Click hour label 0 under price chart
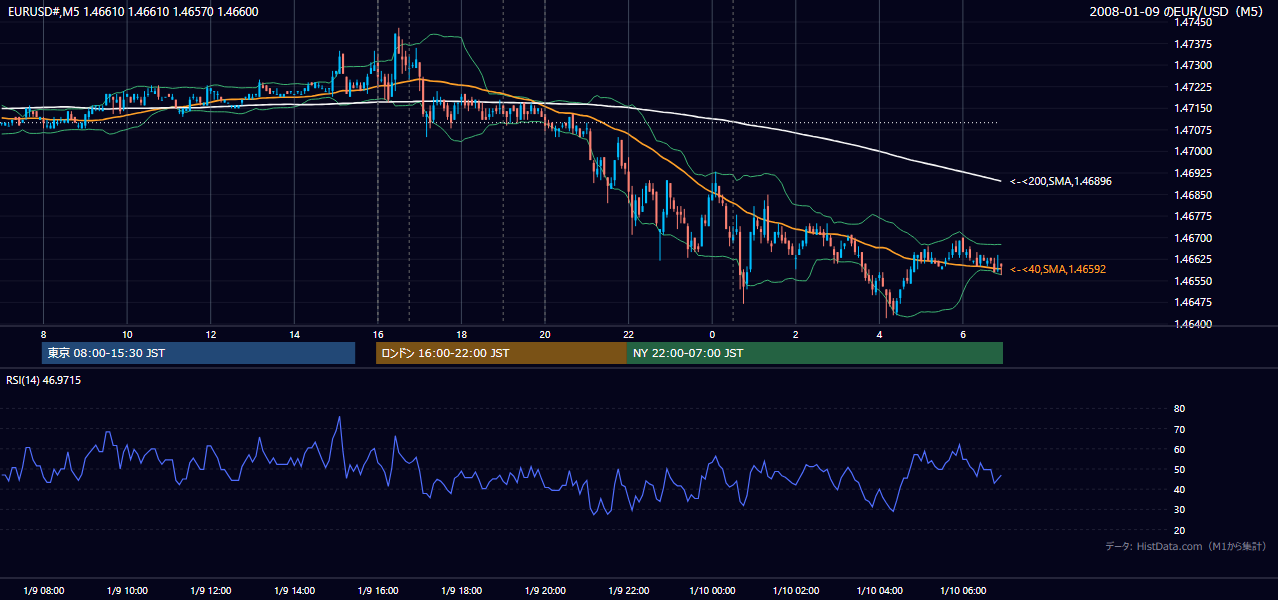Screen dimensions: 1278x600 point(712,334)
